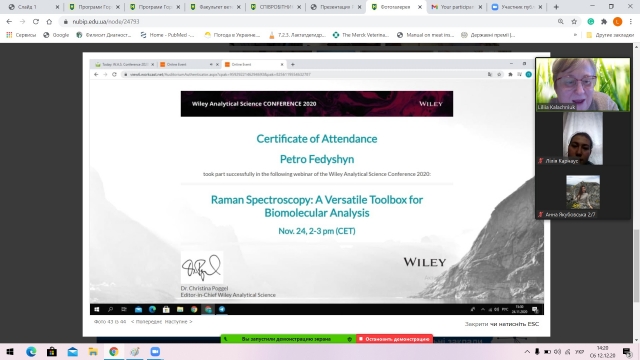
Task: Switch keyboard language УКР indicator
Action: tap(579, 351)
